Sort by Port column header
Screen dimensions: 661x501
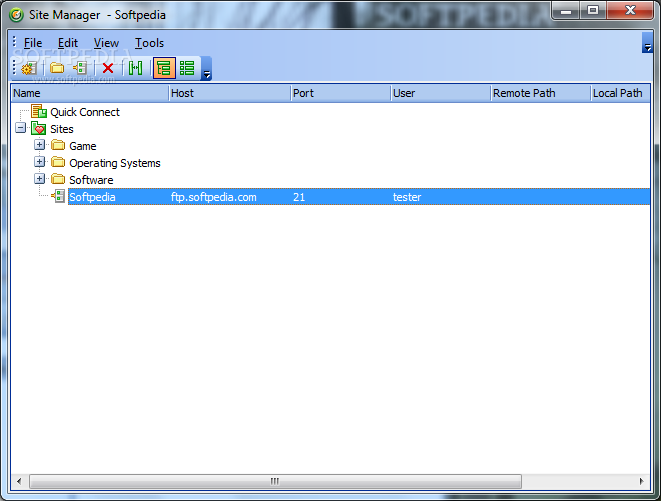tap(341, 93)
